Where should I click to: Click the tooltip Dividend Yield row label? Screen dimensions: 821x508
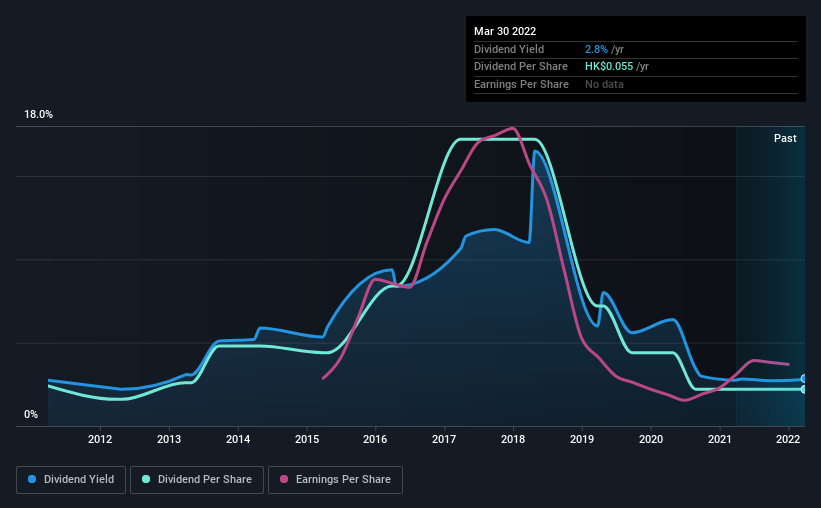pos(509,49)
